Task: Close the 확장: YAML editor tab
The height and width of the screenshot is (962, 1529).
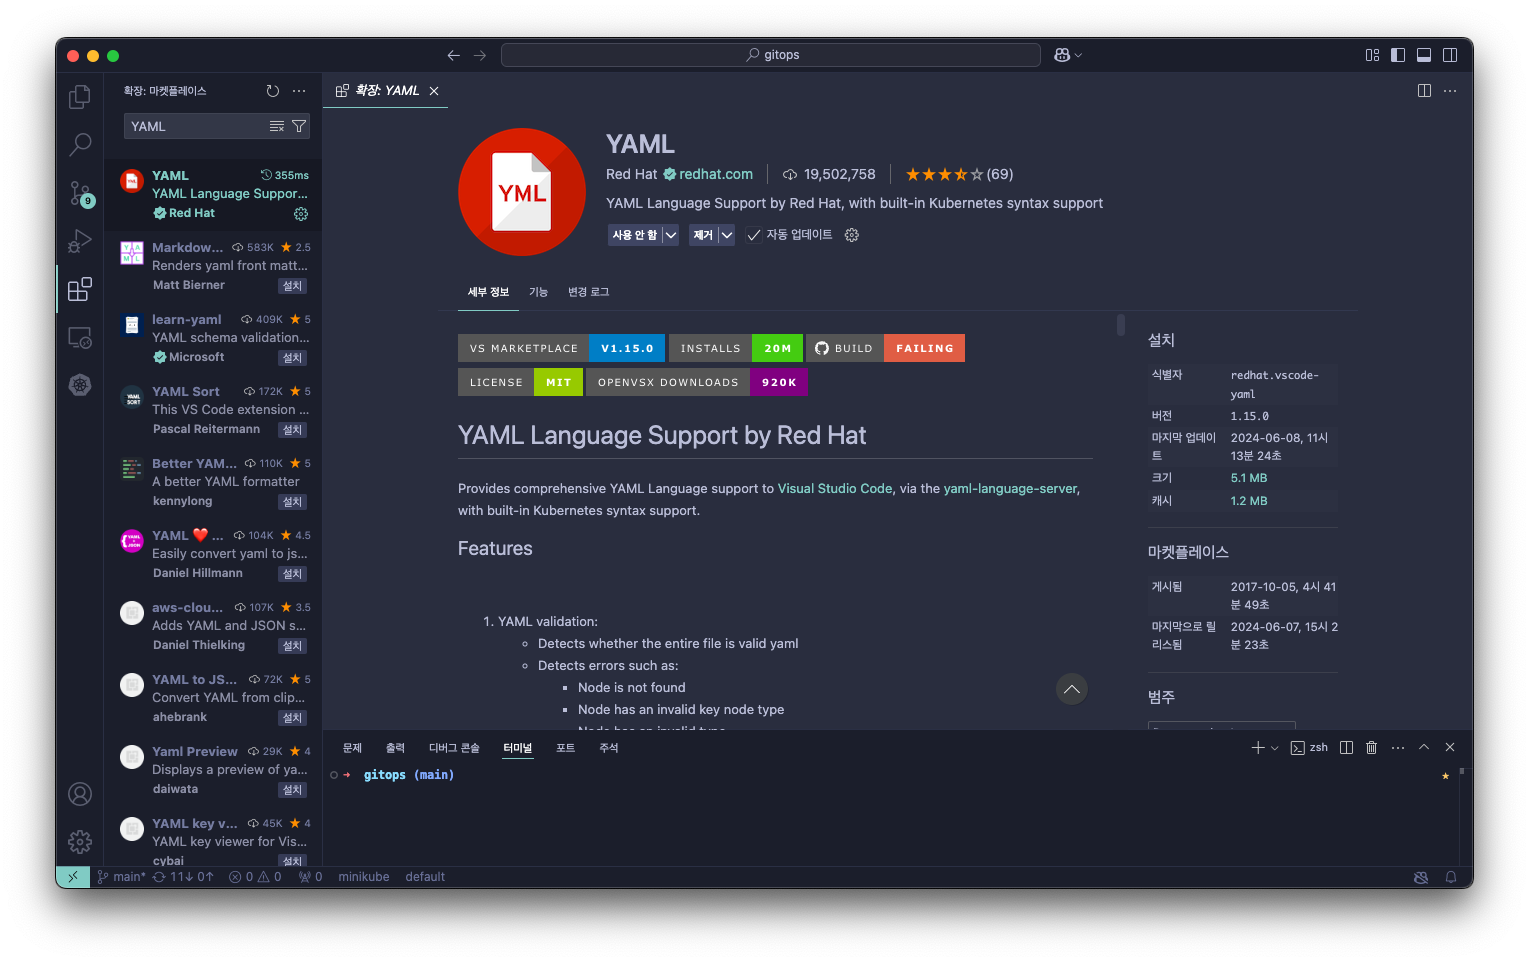Action: 434,91
